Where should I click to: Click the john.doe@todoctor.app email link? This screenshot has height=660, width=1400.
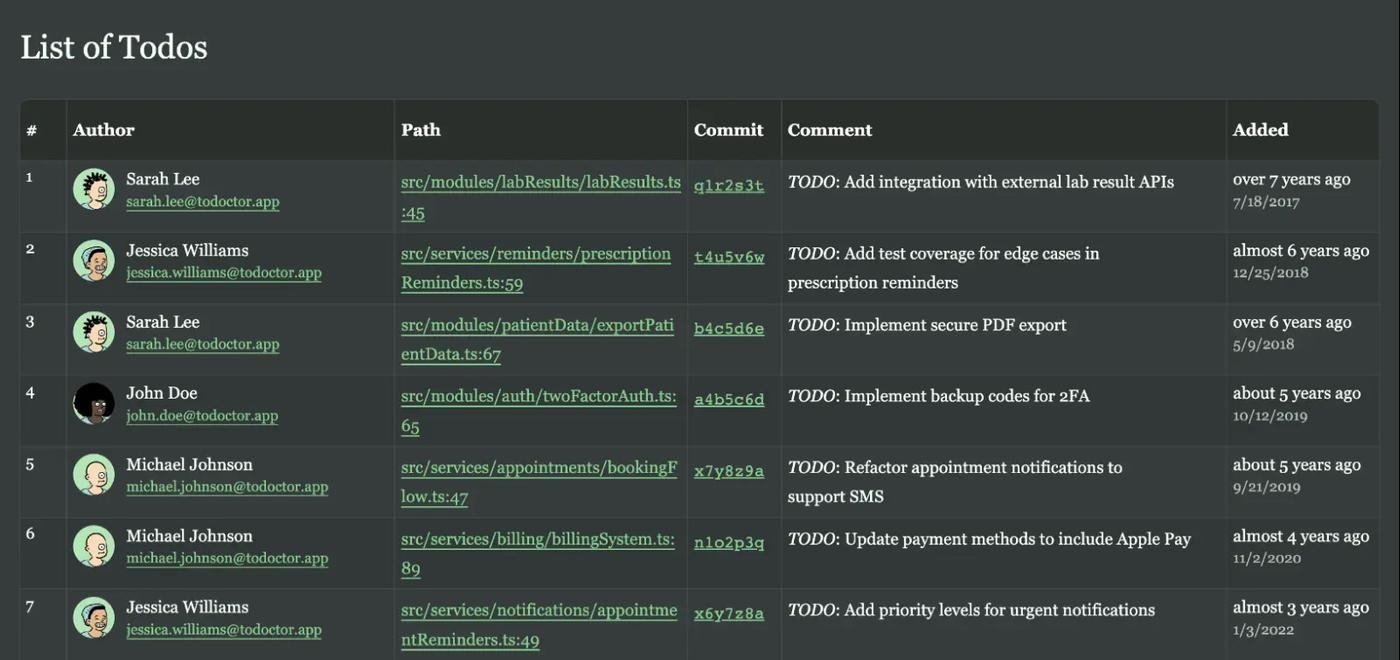click(202, 416)
